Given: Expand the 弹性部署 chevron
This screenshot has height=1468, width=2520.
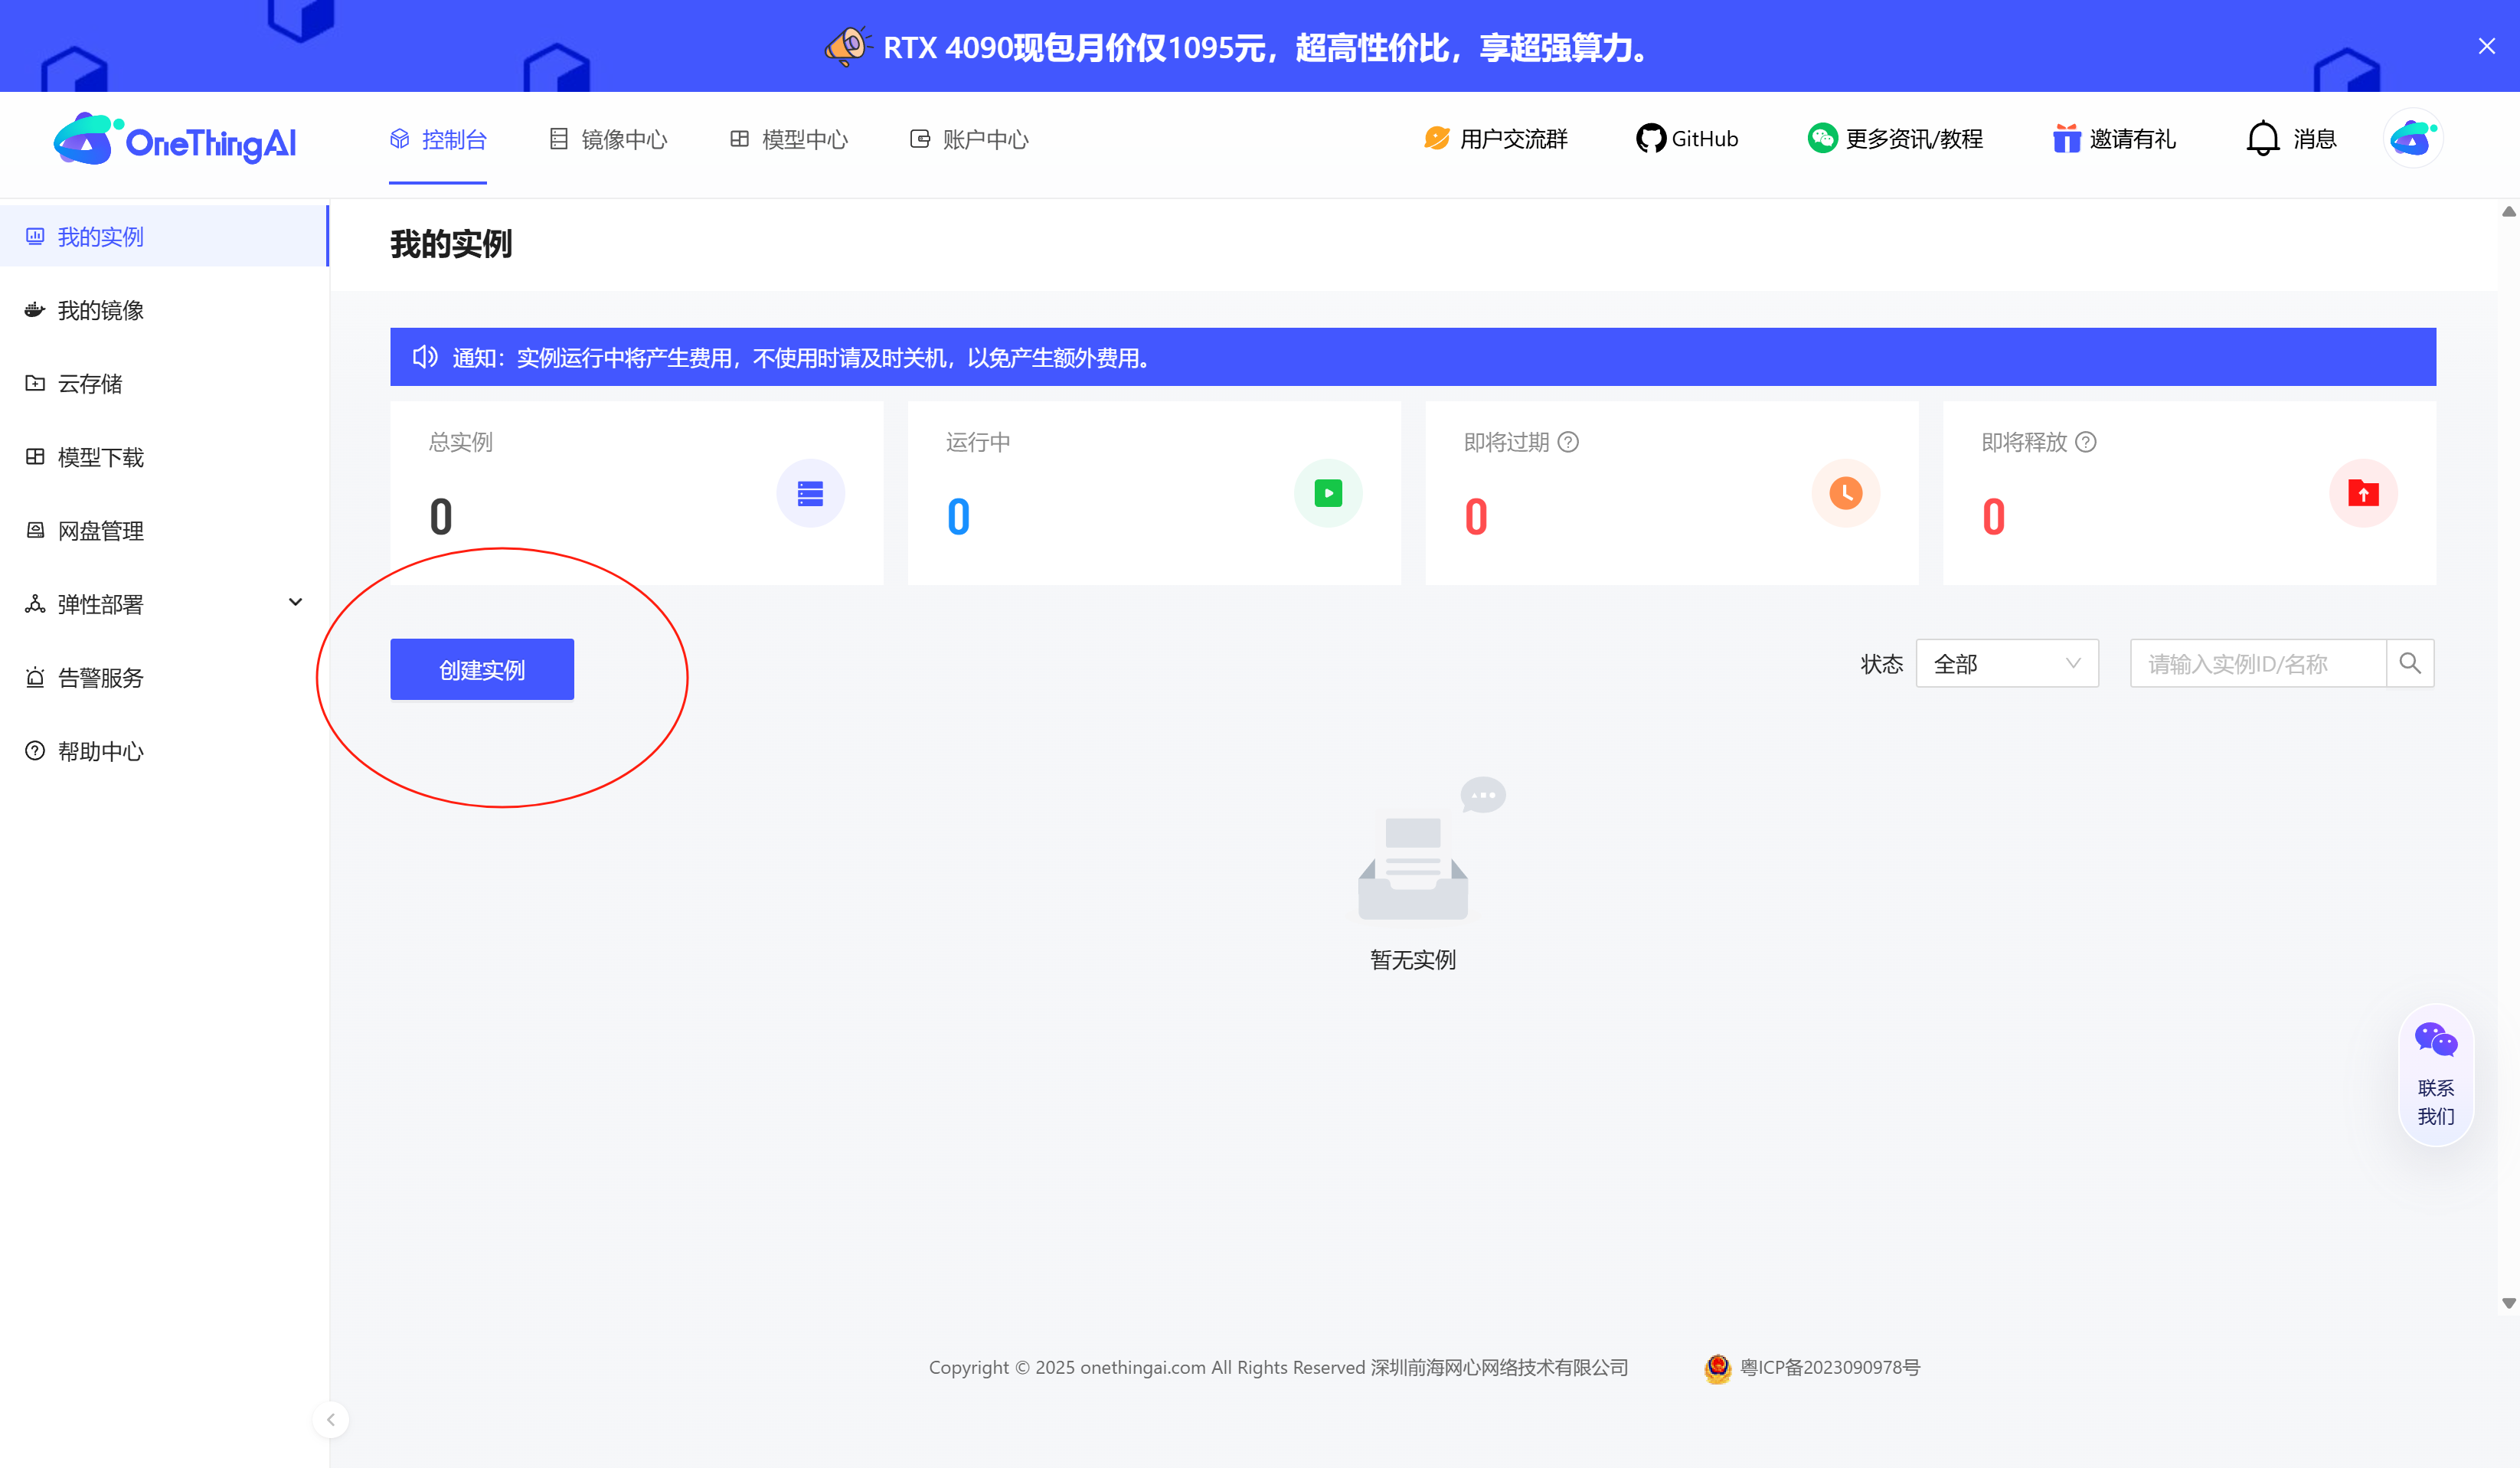Looking at the screenshot, I should point(295,602).
